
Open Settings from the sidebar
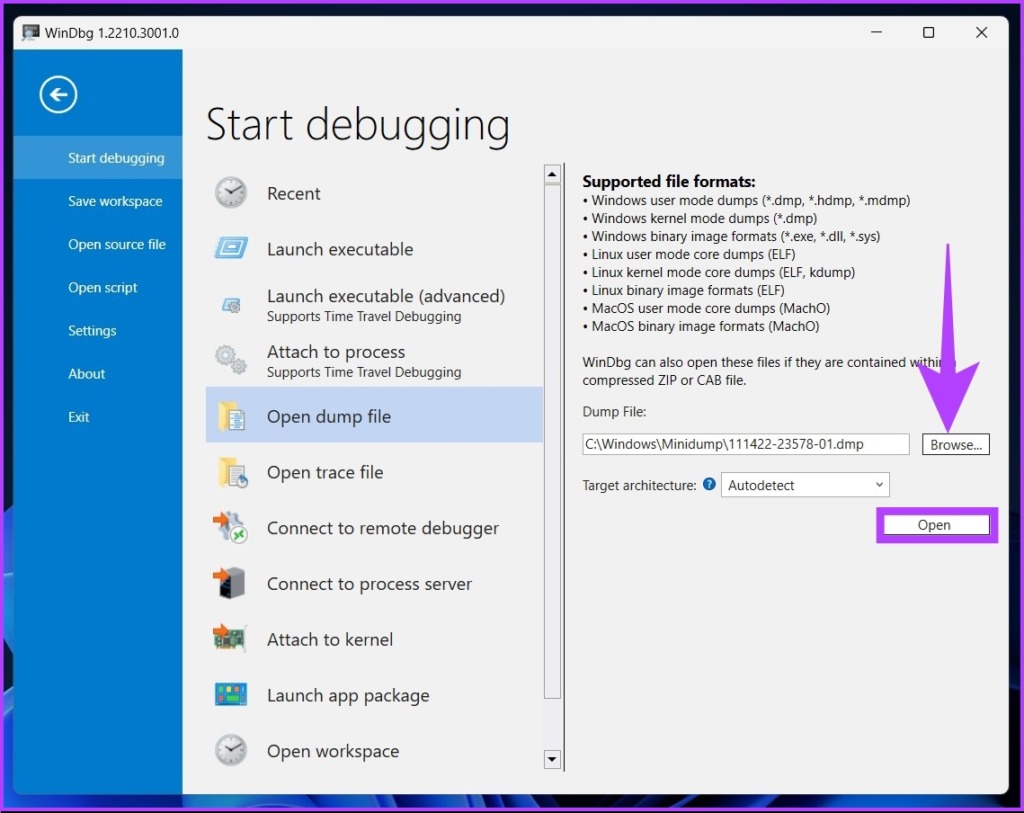click(98, 330)
